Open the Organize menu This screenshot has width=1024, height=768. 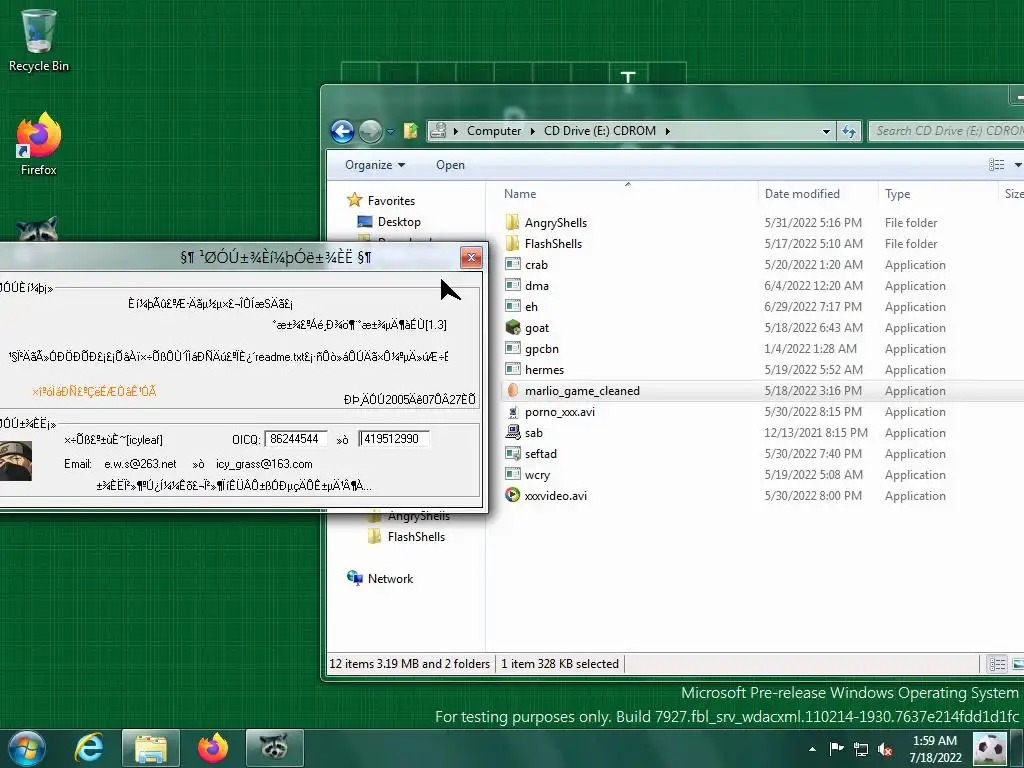point(375,165)
